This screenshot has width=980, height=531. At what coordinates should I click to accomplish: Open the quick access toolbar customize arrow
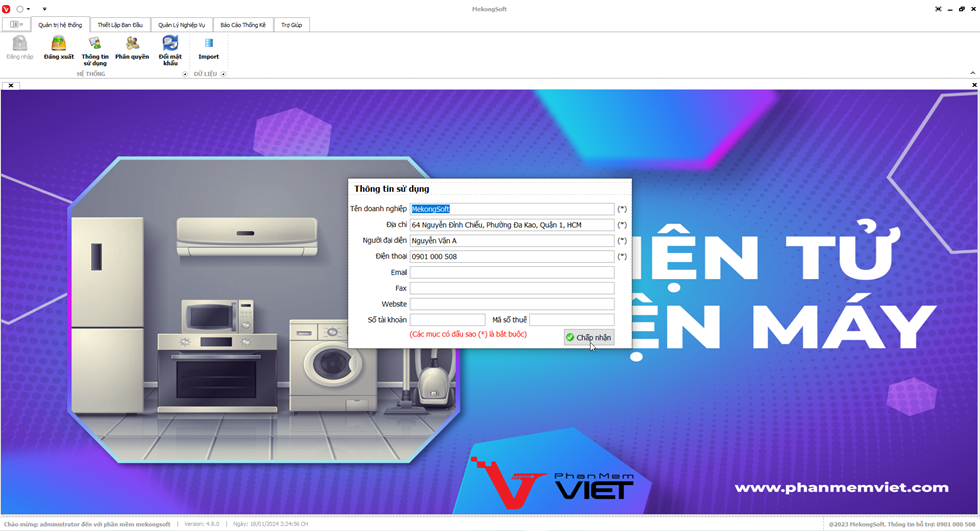pyautogui.click(x=44, y=9)
